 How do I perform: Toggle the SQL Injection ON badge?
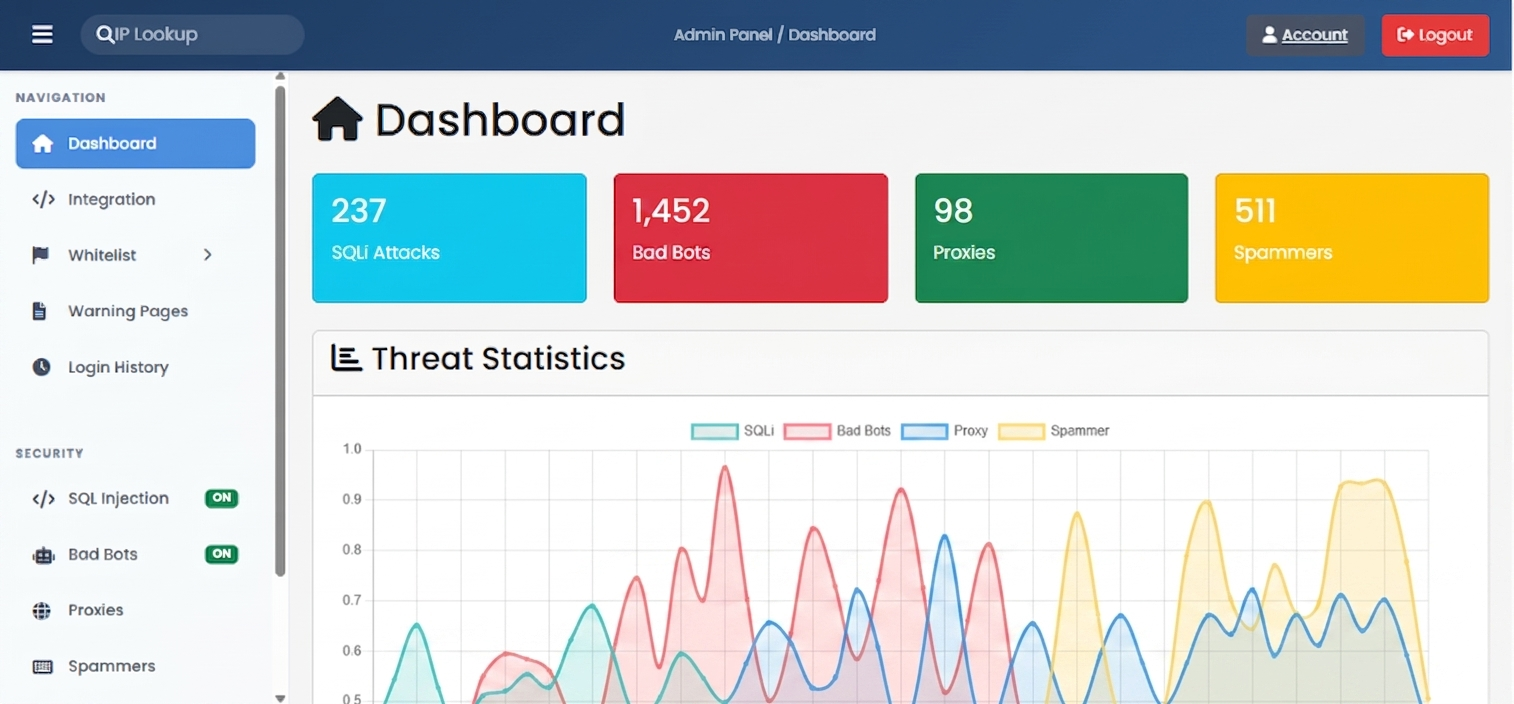pyautogui.click(x=222, y=498)
